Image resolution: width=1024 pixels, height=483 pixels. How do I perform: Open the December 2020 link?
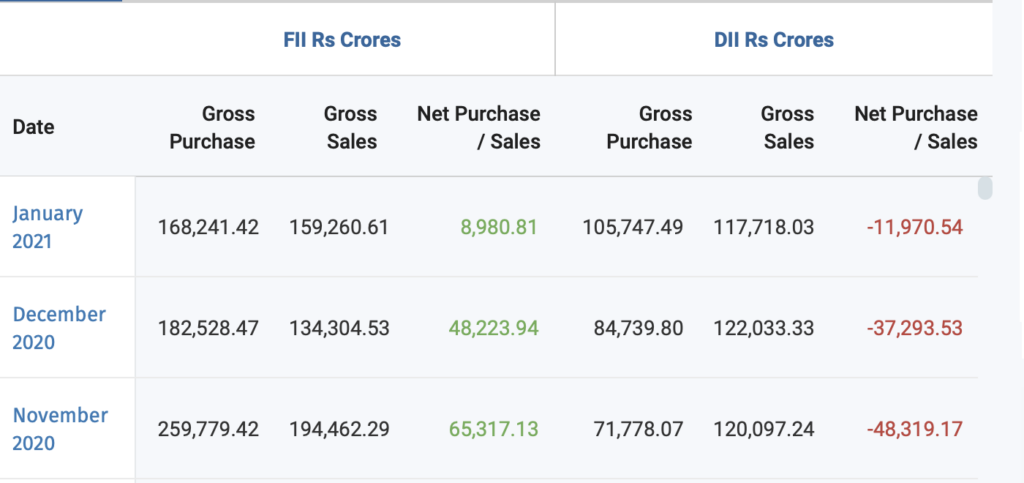pyautogui.click(x=59, y=328)
